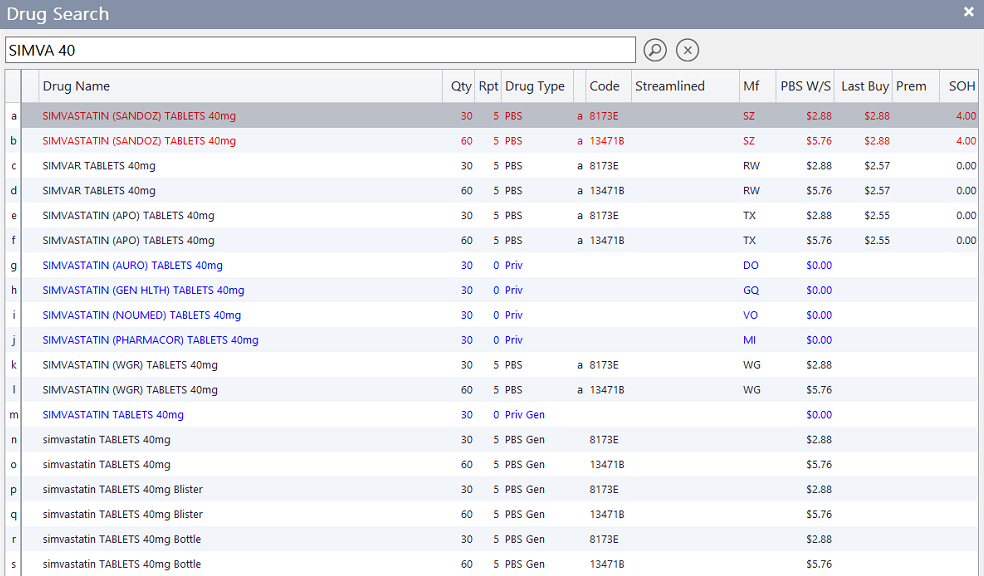The height and width of the screenshot is (576, 984).
Task: Select row d SIMVAR TABLETS 40mg
Action: click(x=491, y=191)
